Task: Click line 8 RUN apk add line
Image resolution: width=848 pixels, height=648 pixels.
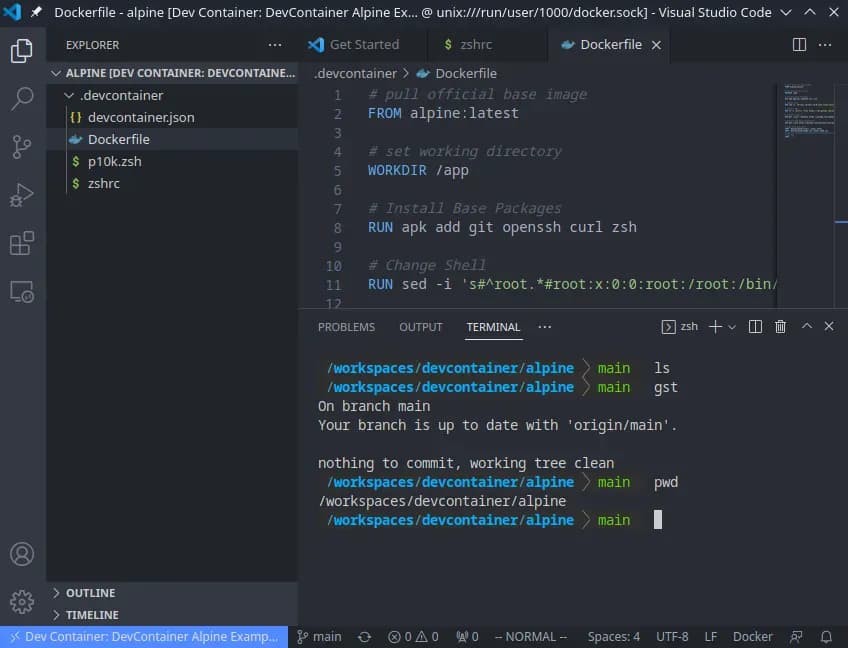Action: coord(502,227)
